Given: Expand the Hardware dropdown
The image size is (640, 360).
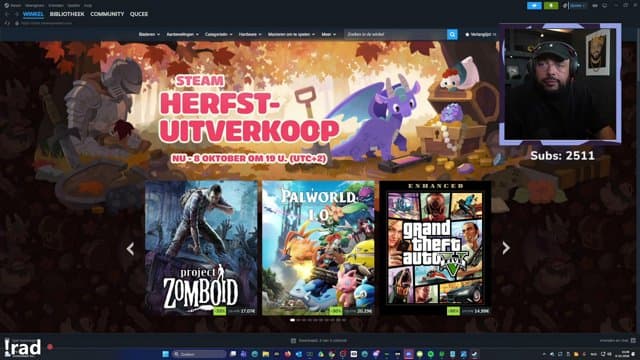Looking at the screenshot, I should pos(250,35).
